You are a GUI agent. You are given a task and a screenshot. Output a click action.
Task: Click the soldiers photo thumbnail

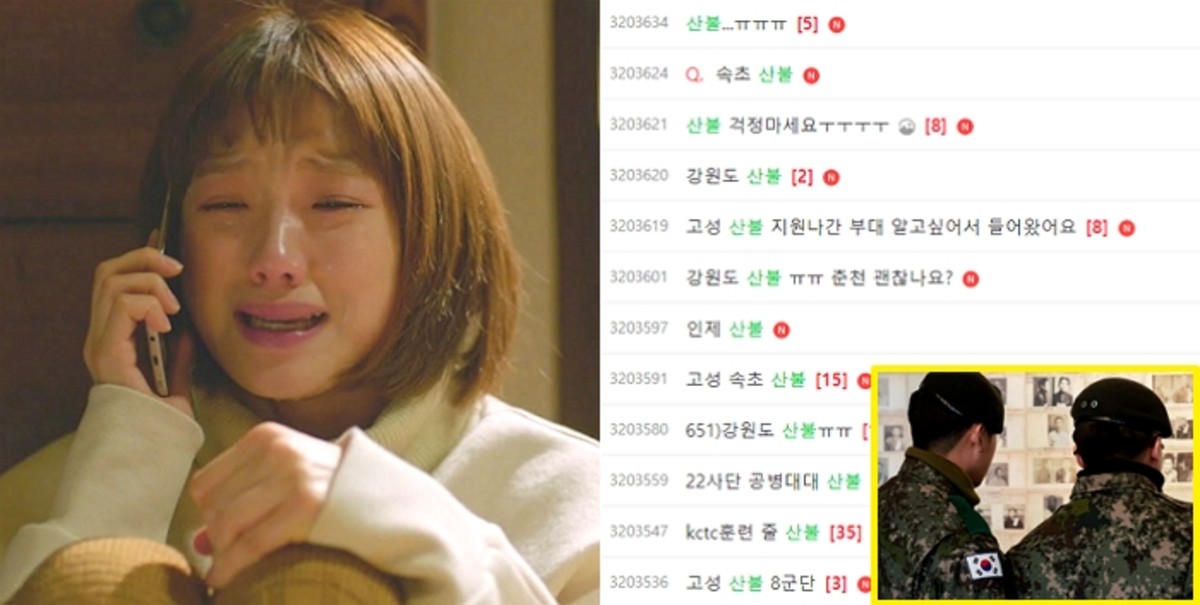tap(1035, 486)
